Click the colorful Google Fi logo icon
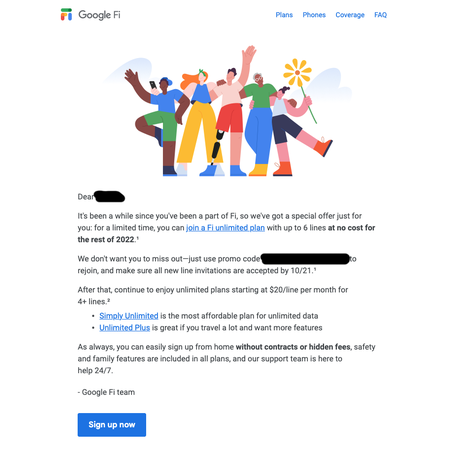This screenshot has height=450, width=450. pyautogui.click(x=66, y=15)
